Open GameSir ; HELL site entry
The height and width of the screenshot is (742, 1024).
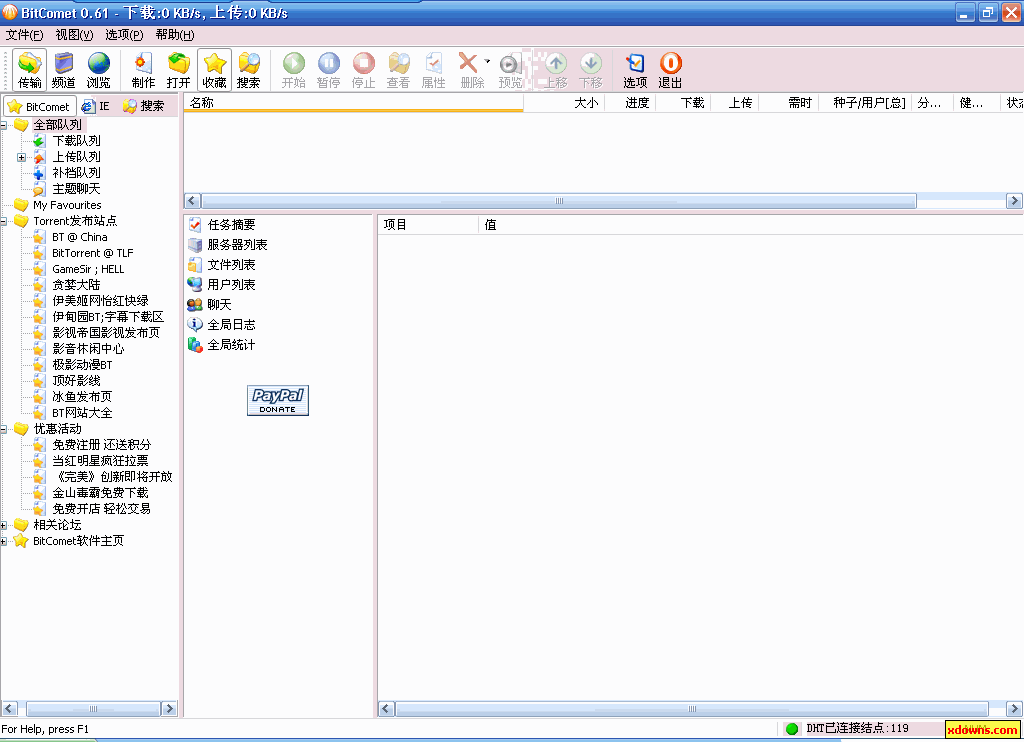coord(88,269)
